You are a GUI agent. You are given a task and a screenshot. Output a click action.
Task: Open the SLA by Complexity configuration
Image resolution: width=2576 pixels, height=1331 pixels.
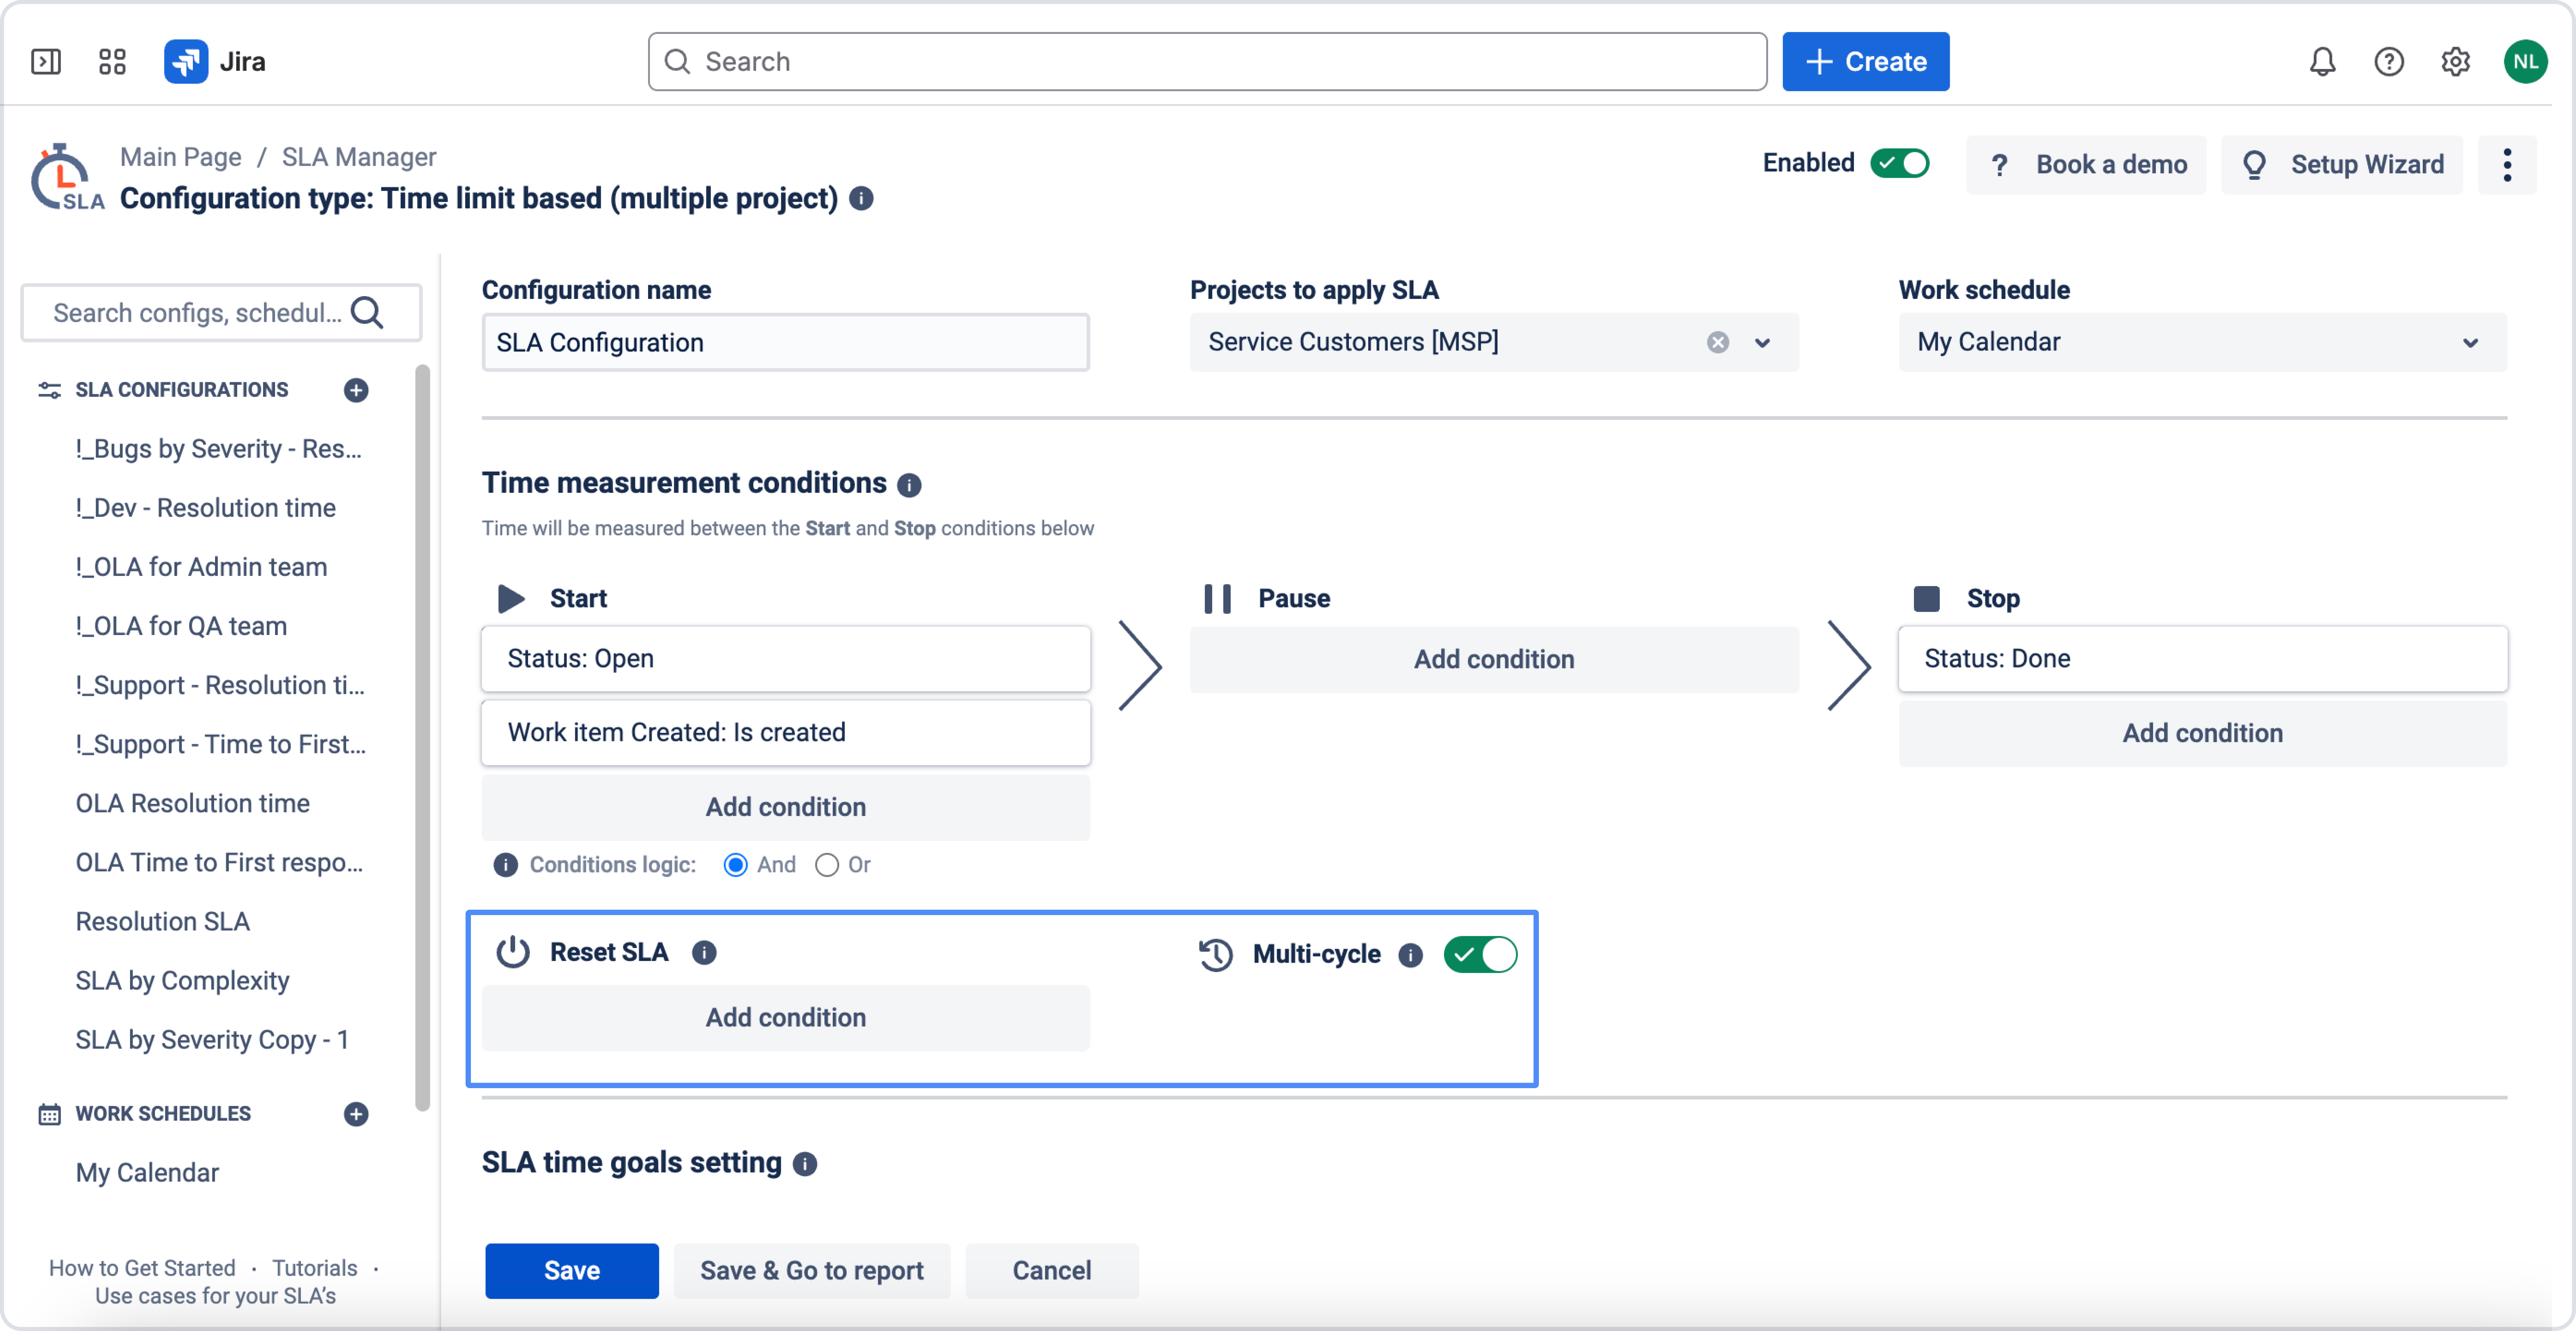tap(182, 981)
